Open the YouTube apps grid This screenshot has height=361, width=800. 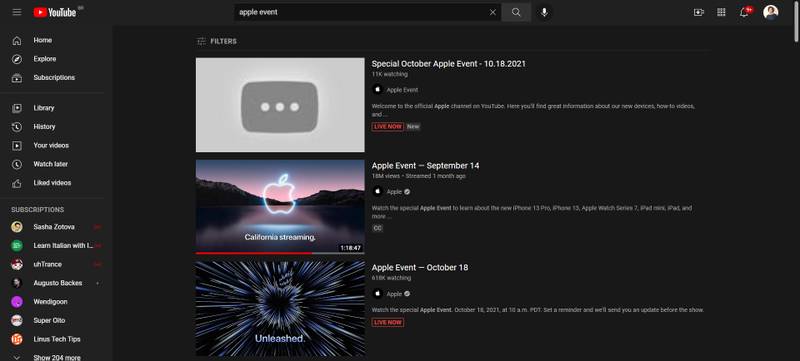click(721, 12)
